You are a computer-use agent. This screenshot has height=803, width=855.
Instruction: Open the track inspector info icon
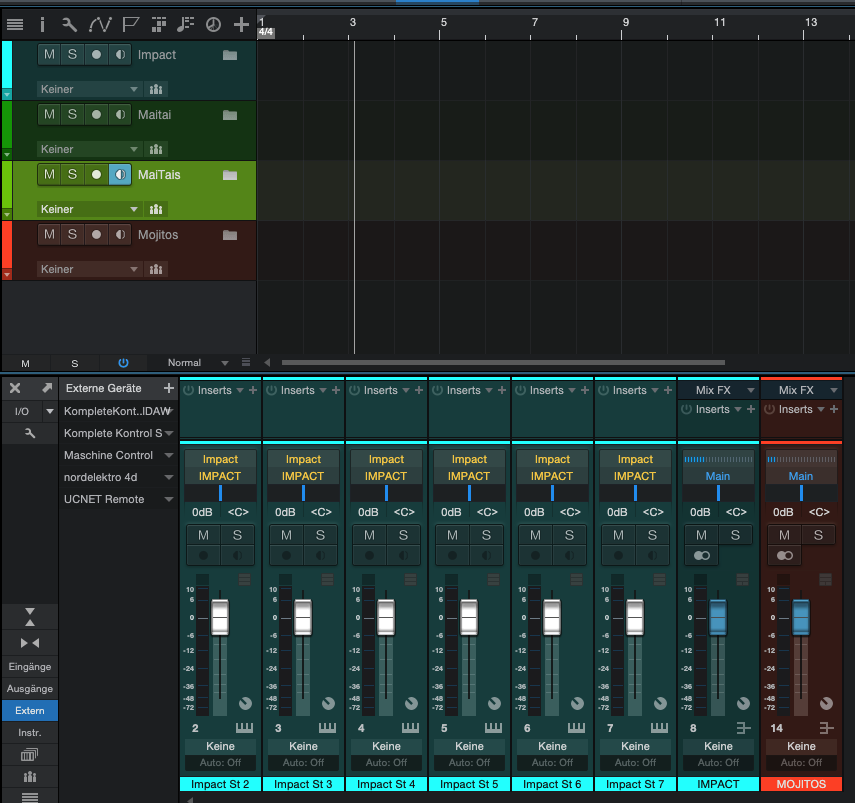pos(42,24)
